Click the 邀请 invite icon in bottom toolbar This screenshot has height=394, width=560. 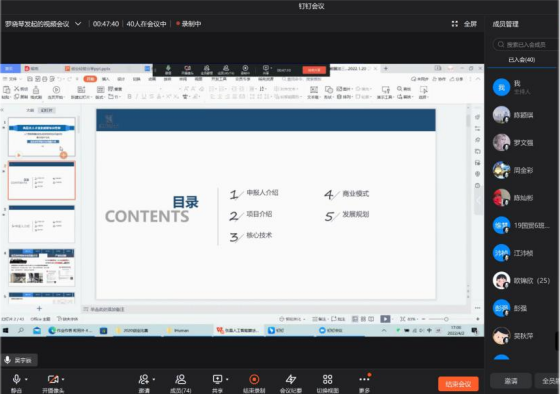tap(144, 379)
